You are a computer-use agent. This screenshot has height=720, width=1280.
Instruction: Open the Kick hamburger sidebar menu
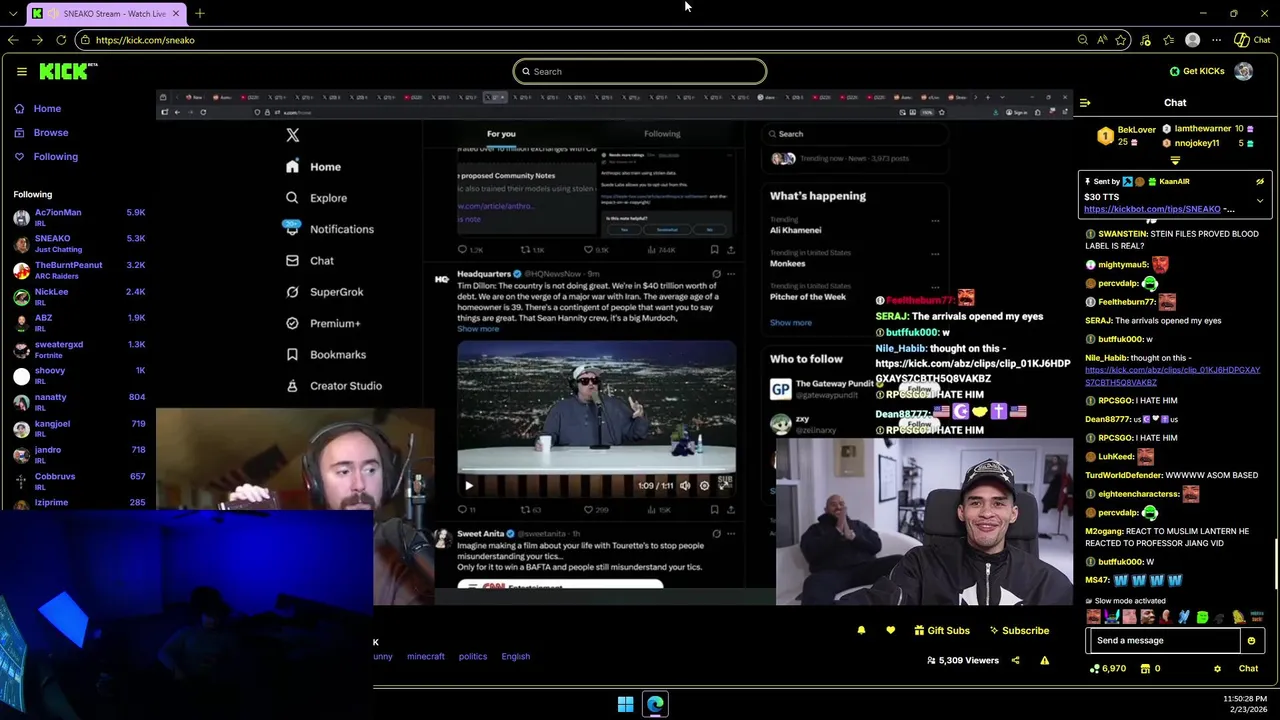click(x=21, y=71)
